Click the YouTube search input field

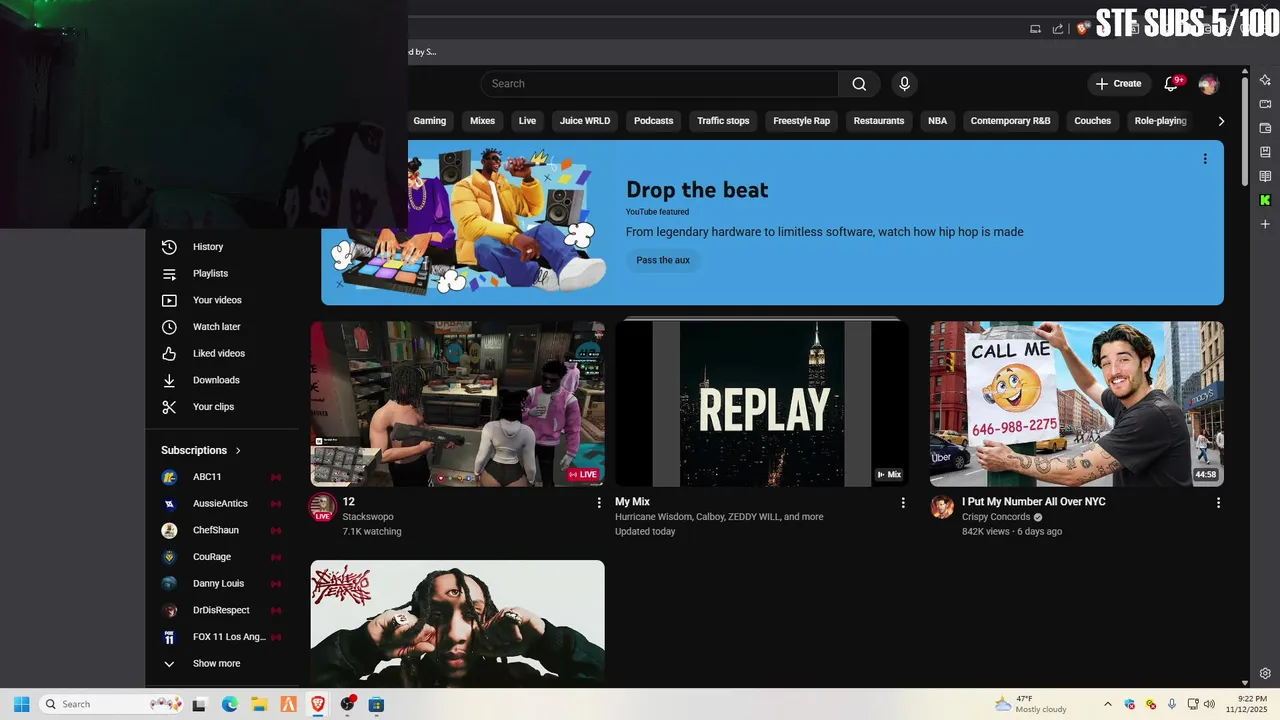click(x=659, y=84)
